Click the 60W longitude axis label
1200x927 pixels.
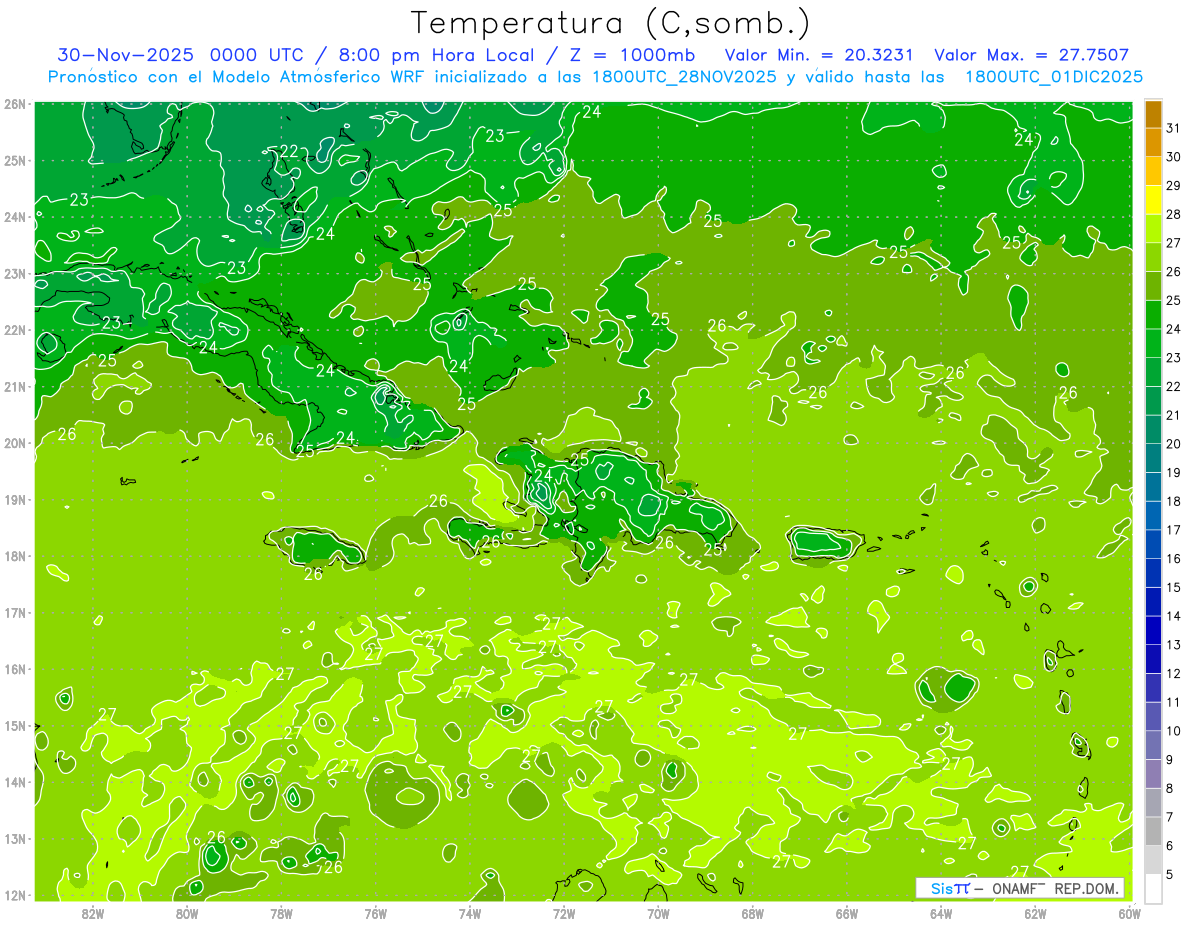1130,914
